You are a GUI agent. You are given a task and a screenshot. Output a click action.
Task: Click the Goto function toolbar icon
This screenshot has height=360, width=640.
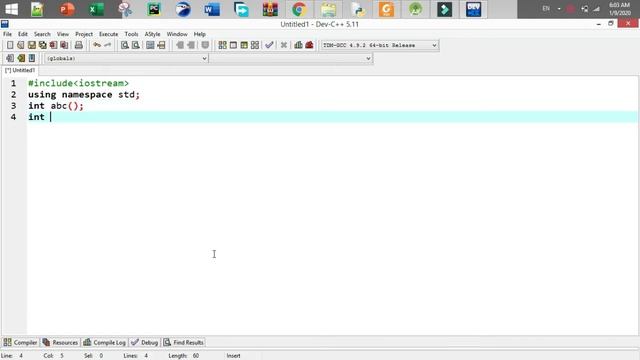pyautogui.click(x=150, y=45)
